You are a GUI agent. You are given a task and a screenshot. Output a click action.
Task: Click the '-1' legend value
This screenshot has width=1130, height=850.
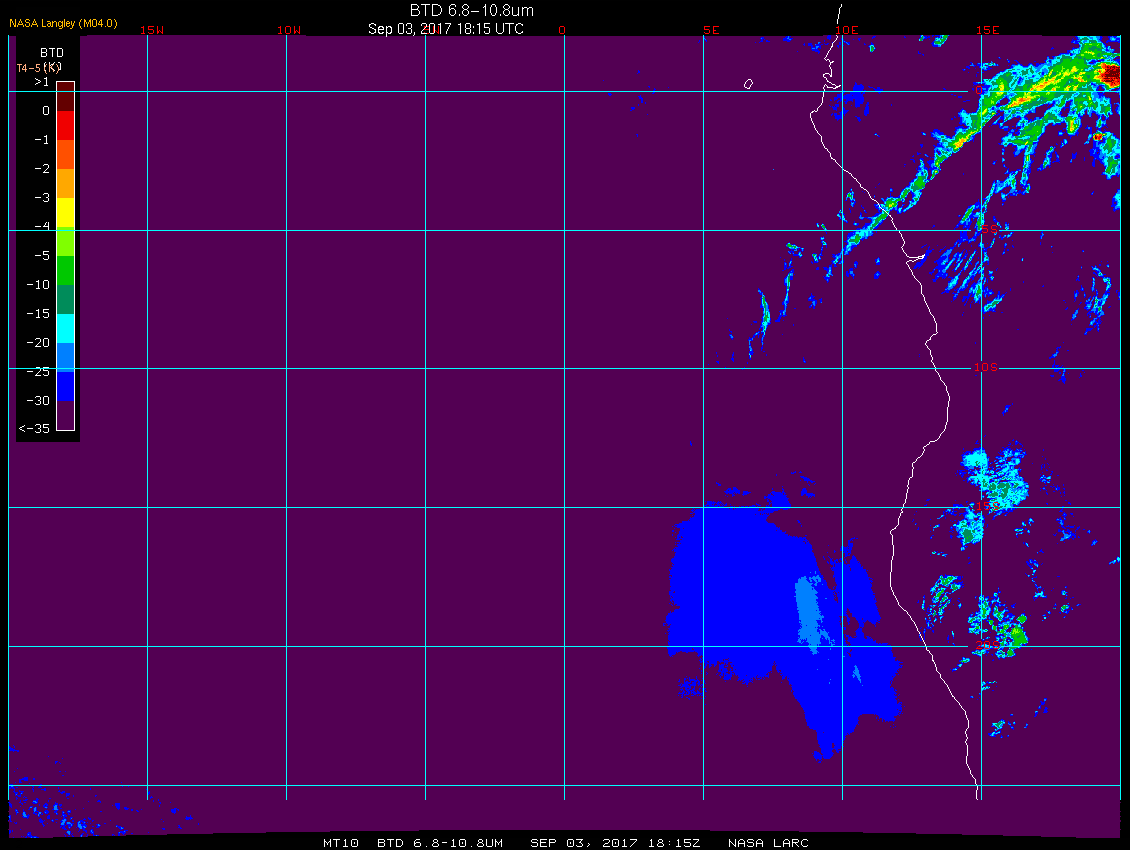click(42, 140)
